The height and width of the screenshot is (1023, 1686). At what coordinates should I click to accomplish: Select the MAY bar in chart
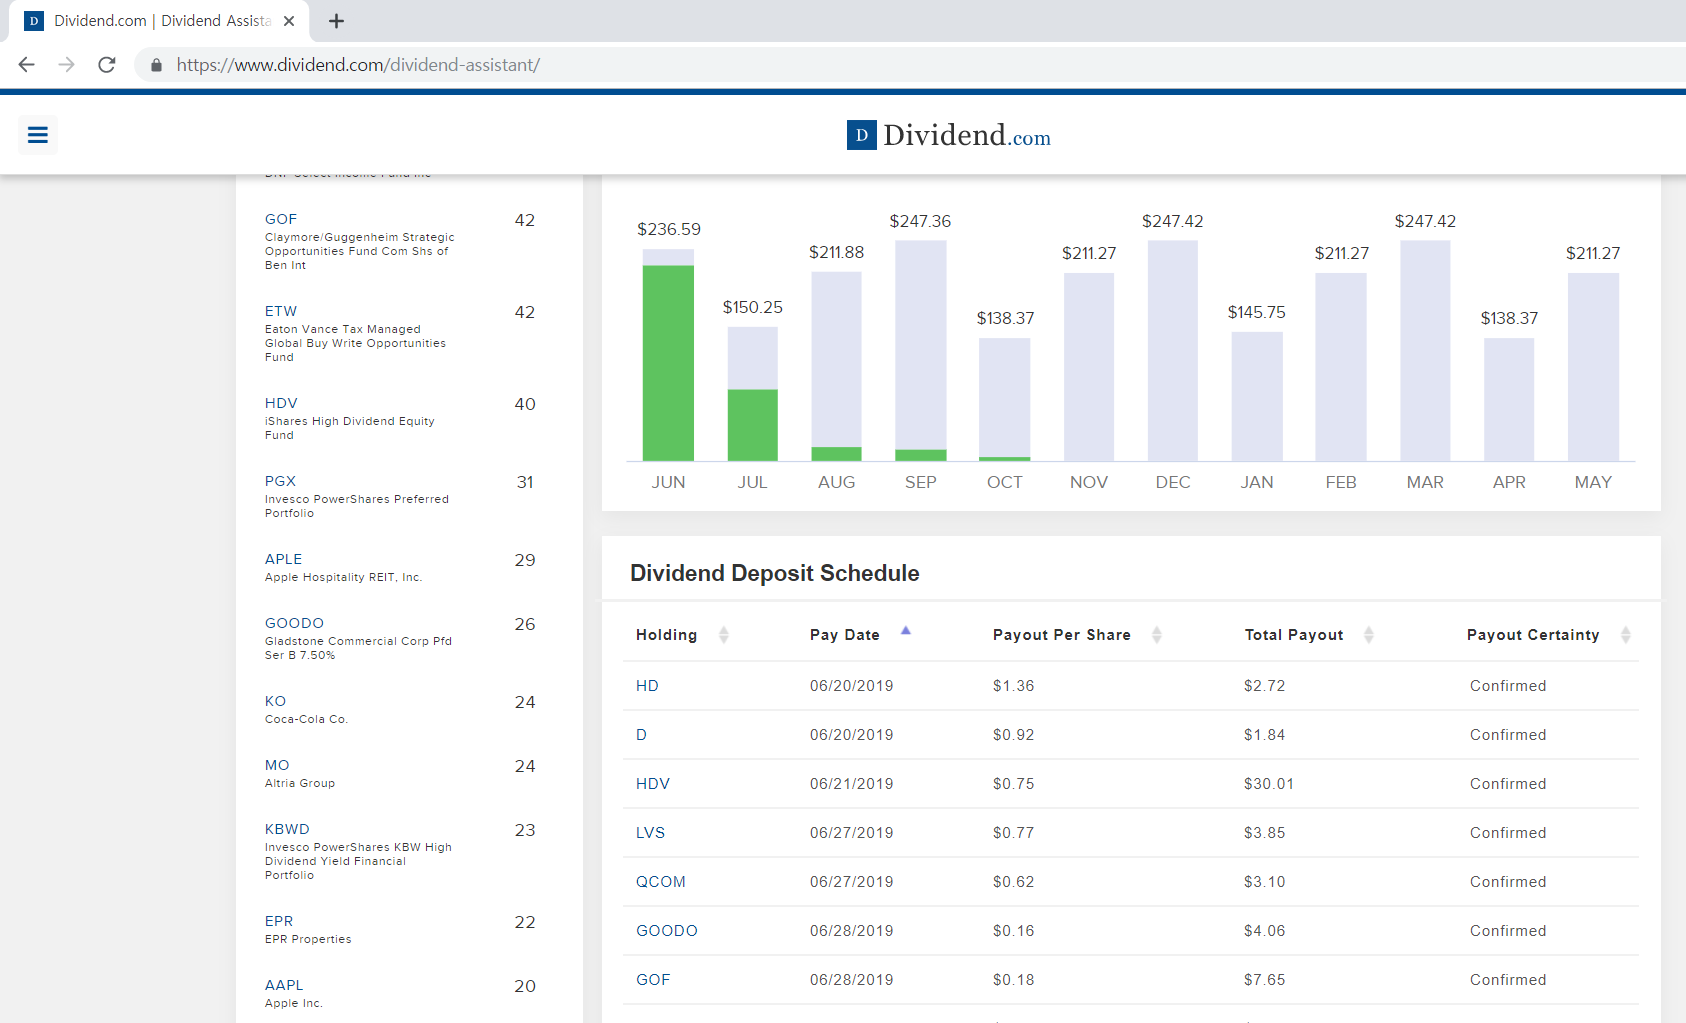(x=1593, y=367)
